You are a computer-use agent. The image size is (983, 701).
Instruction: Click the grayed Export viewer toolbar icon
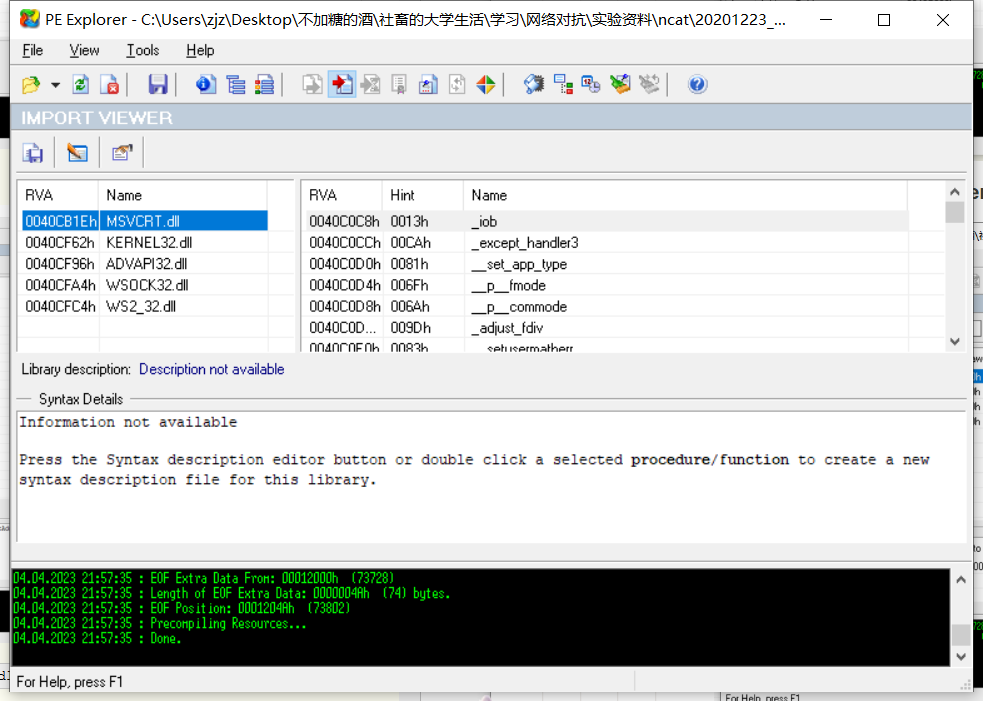(x=312, y=84)
